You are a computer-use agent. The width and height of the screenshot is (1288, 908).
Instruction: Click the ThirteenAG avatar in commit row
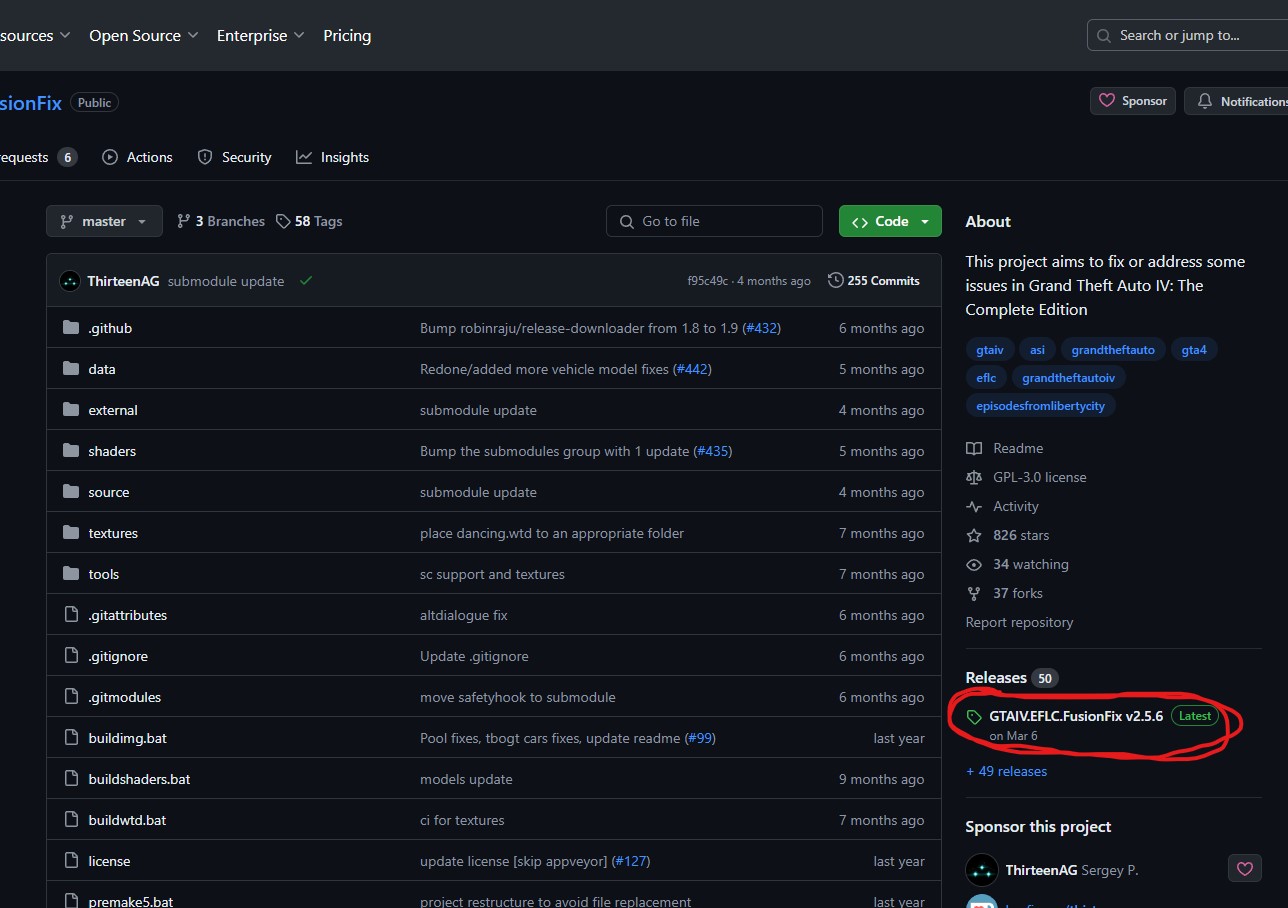pyautogui.click(x=70, y=281)
